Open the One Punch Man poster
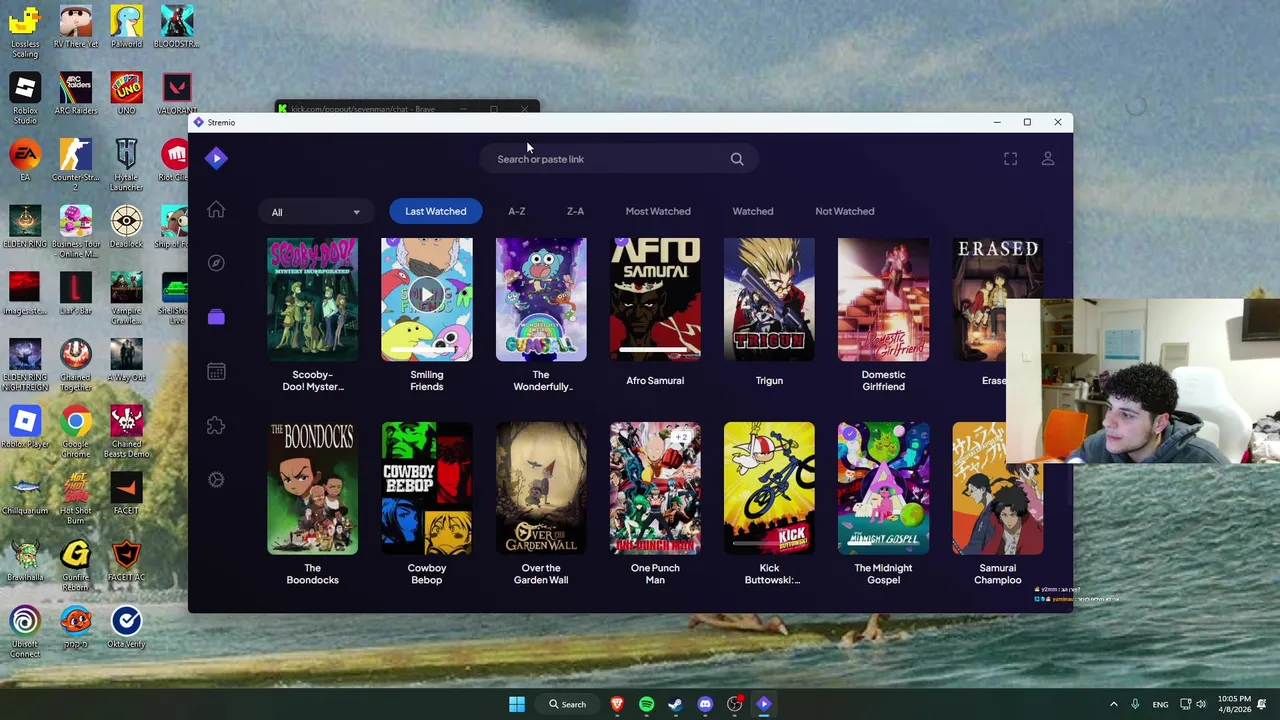Viewport: 1280px width, 720px height. [655, 488]
